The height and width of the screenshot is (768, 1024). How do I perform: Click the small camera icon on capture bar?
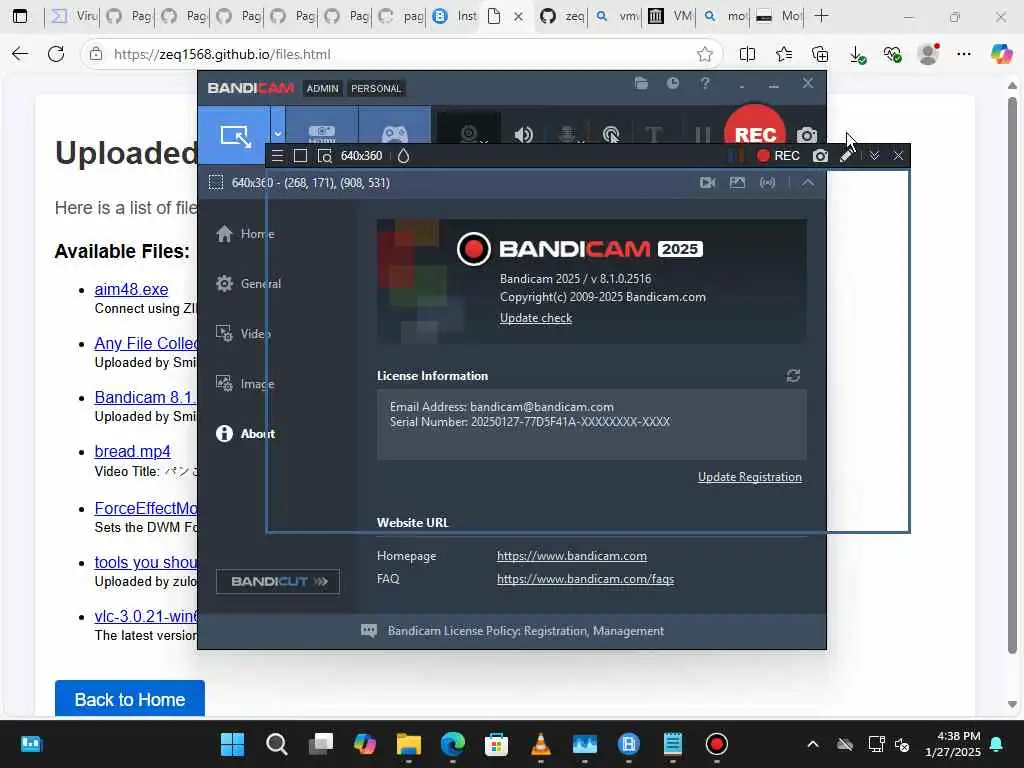(x=820, y=155)
